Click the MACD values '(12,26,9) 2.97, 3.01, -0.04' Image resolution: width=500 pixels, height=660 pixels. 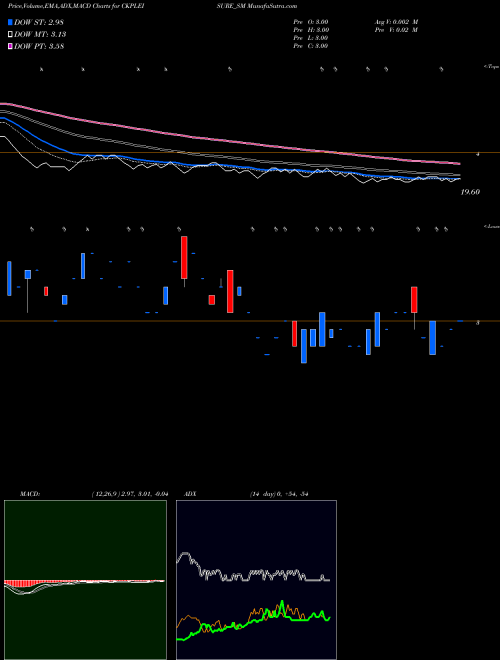pos(130,494)
